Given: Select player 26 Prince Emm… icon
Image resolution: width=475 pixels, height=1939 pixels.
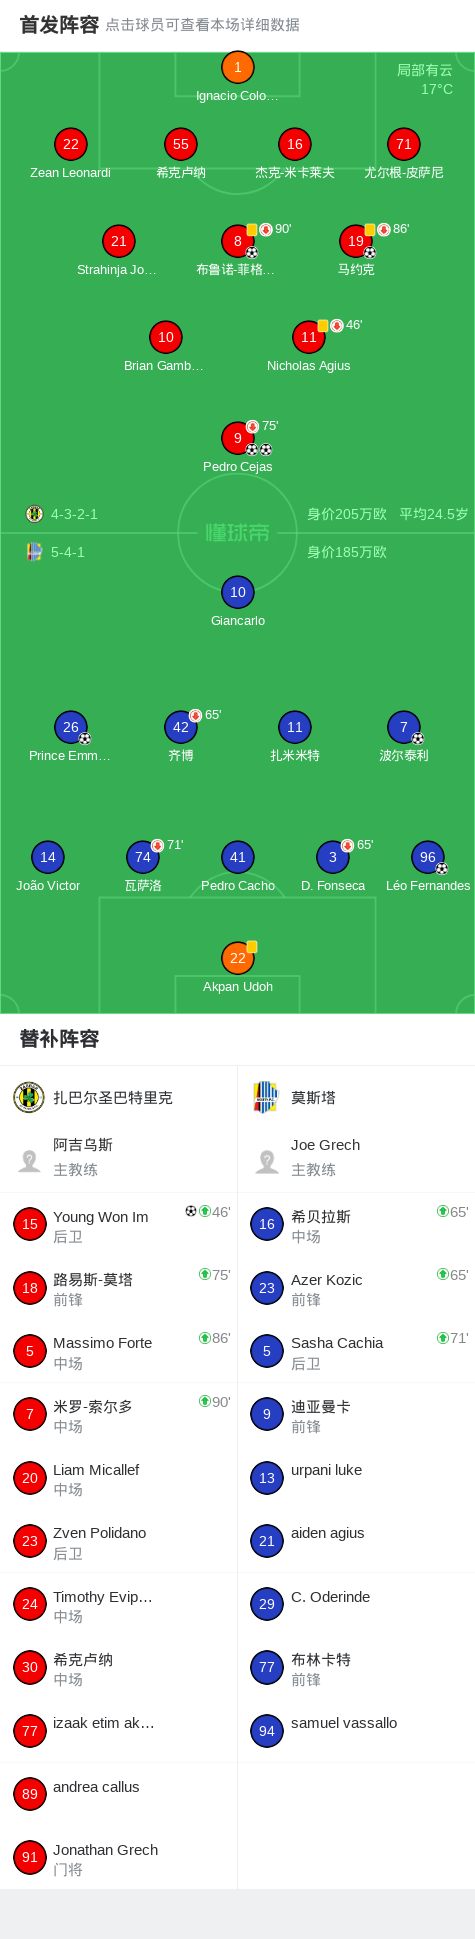Looking at the screenshot, I should [x=71, y=727].
